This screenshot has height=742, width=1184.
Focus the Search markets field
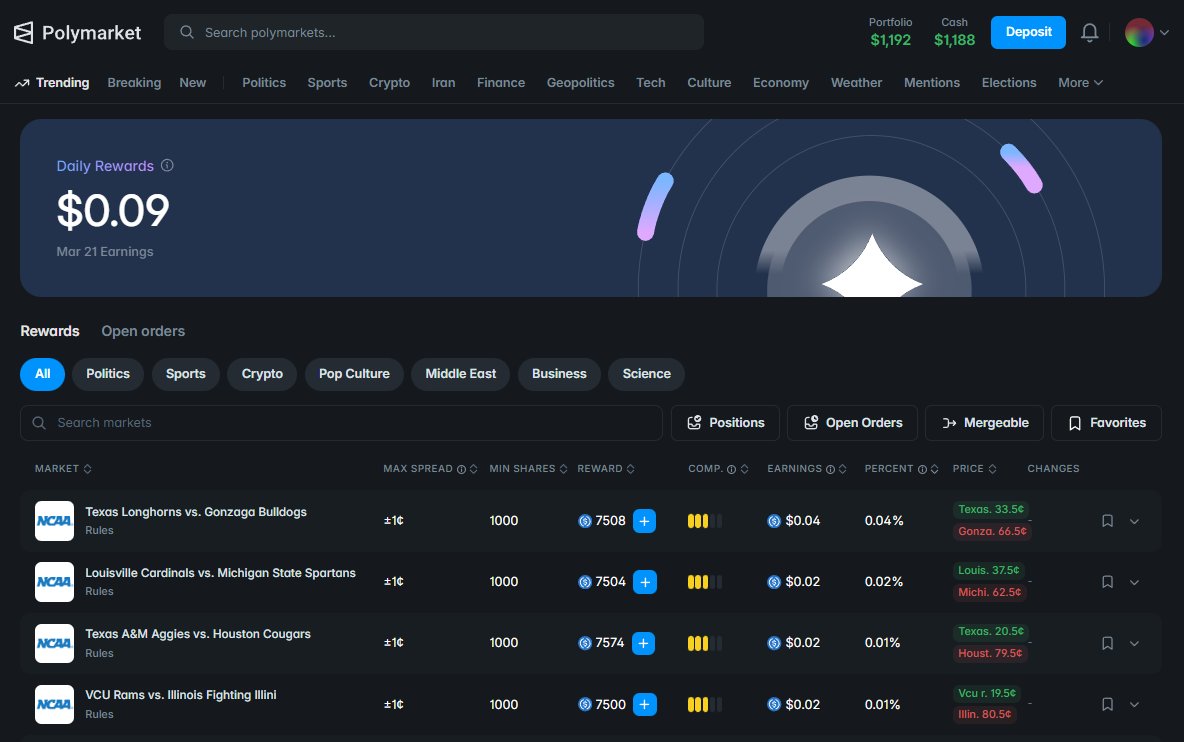341,423
